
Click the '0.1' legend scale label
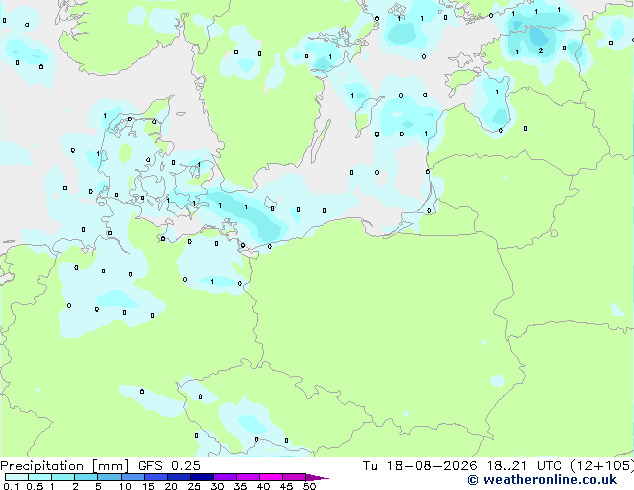(x=11, y=486)
